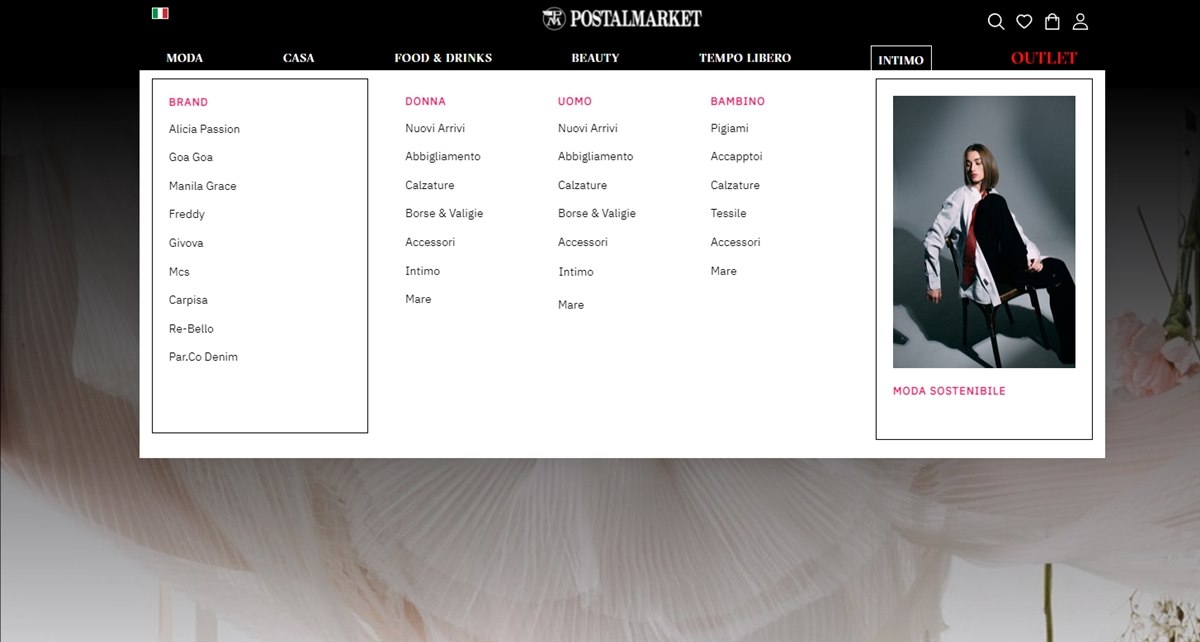Open Abbigliamento under DONNA
The image size is (1200, 642).
(443, 156)
